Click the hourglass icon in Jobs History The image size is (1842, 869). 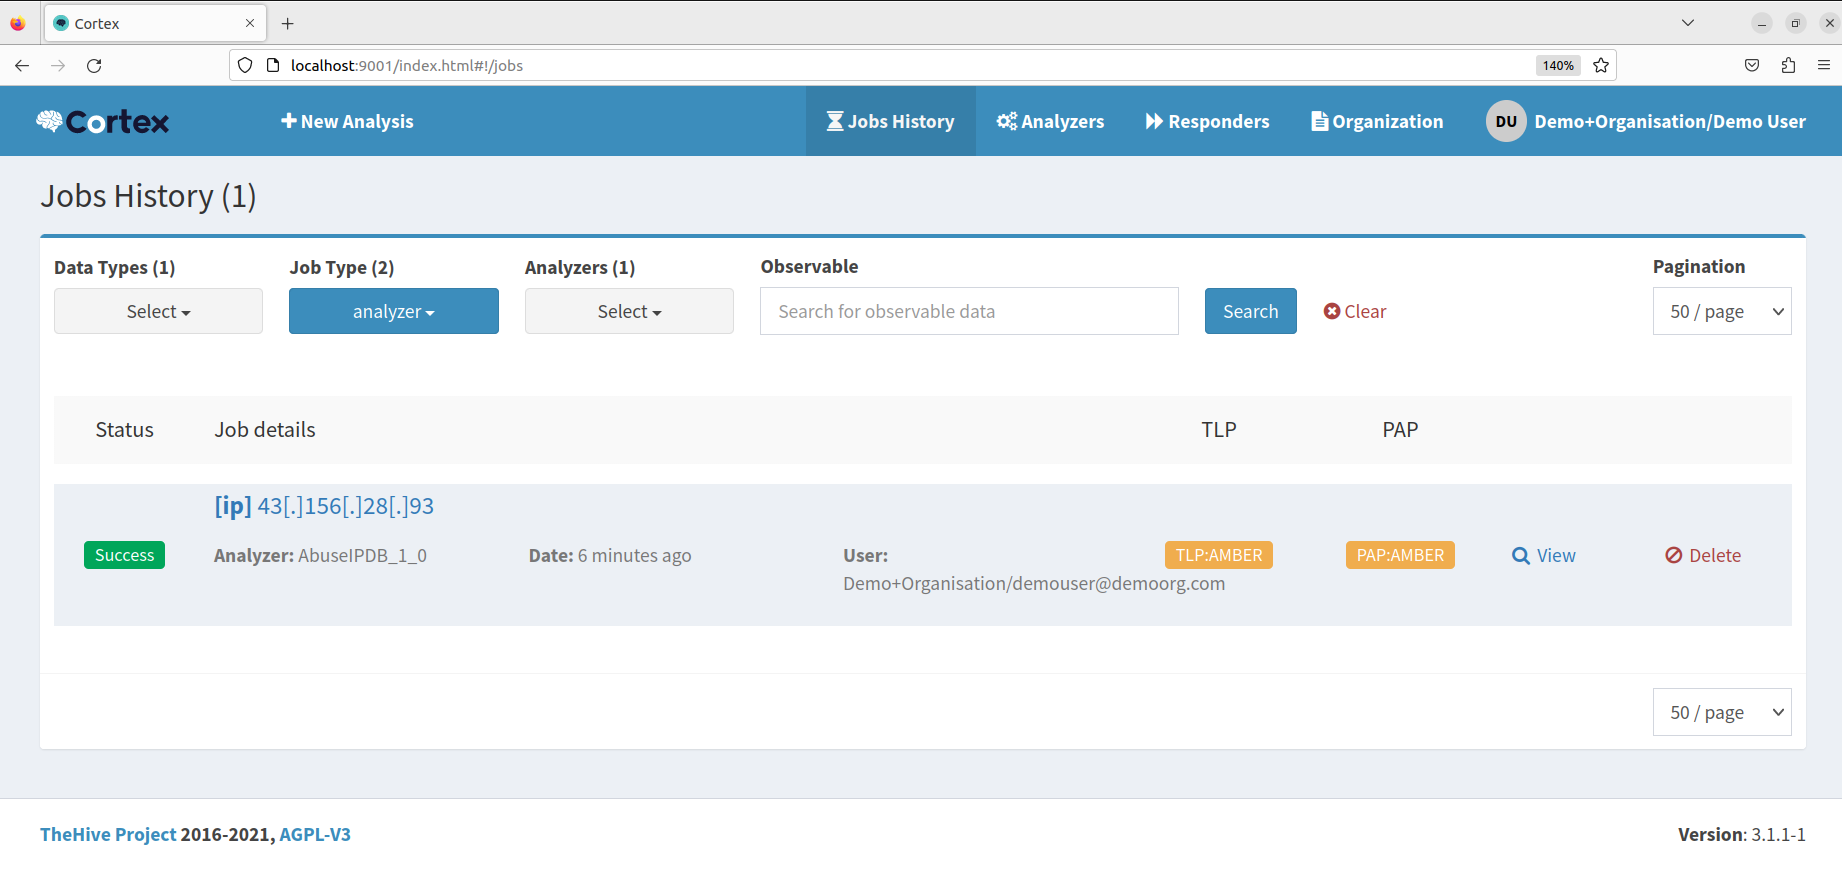click(x=835, y=121)
